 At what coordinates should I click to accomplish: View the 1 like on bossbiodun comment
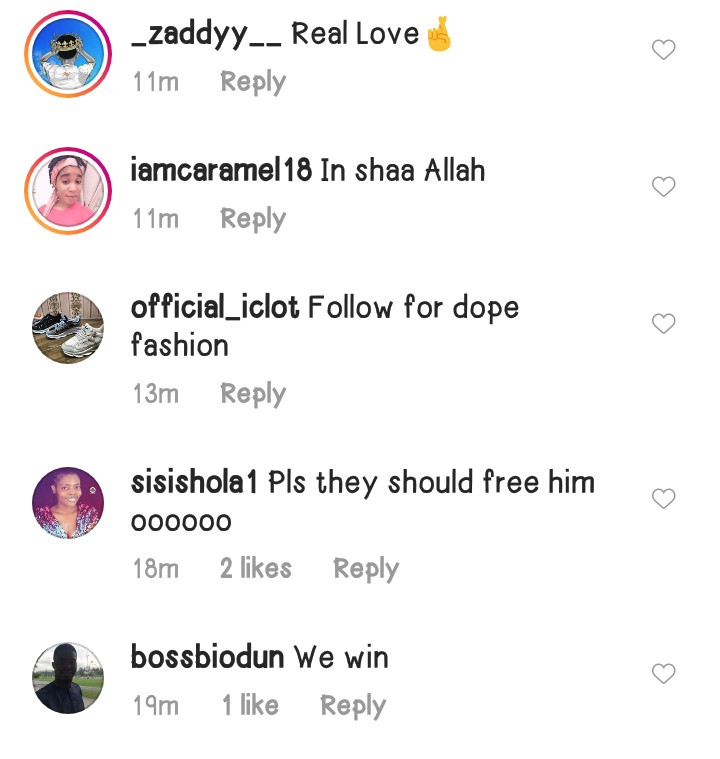pos(250,705)
